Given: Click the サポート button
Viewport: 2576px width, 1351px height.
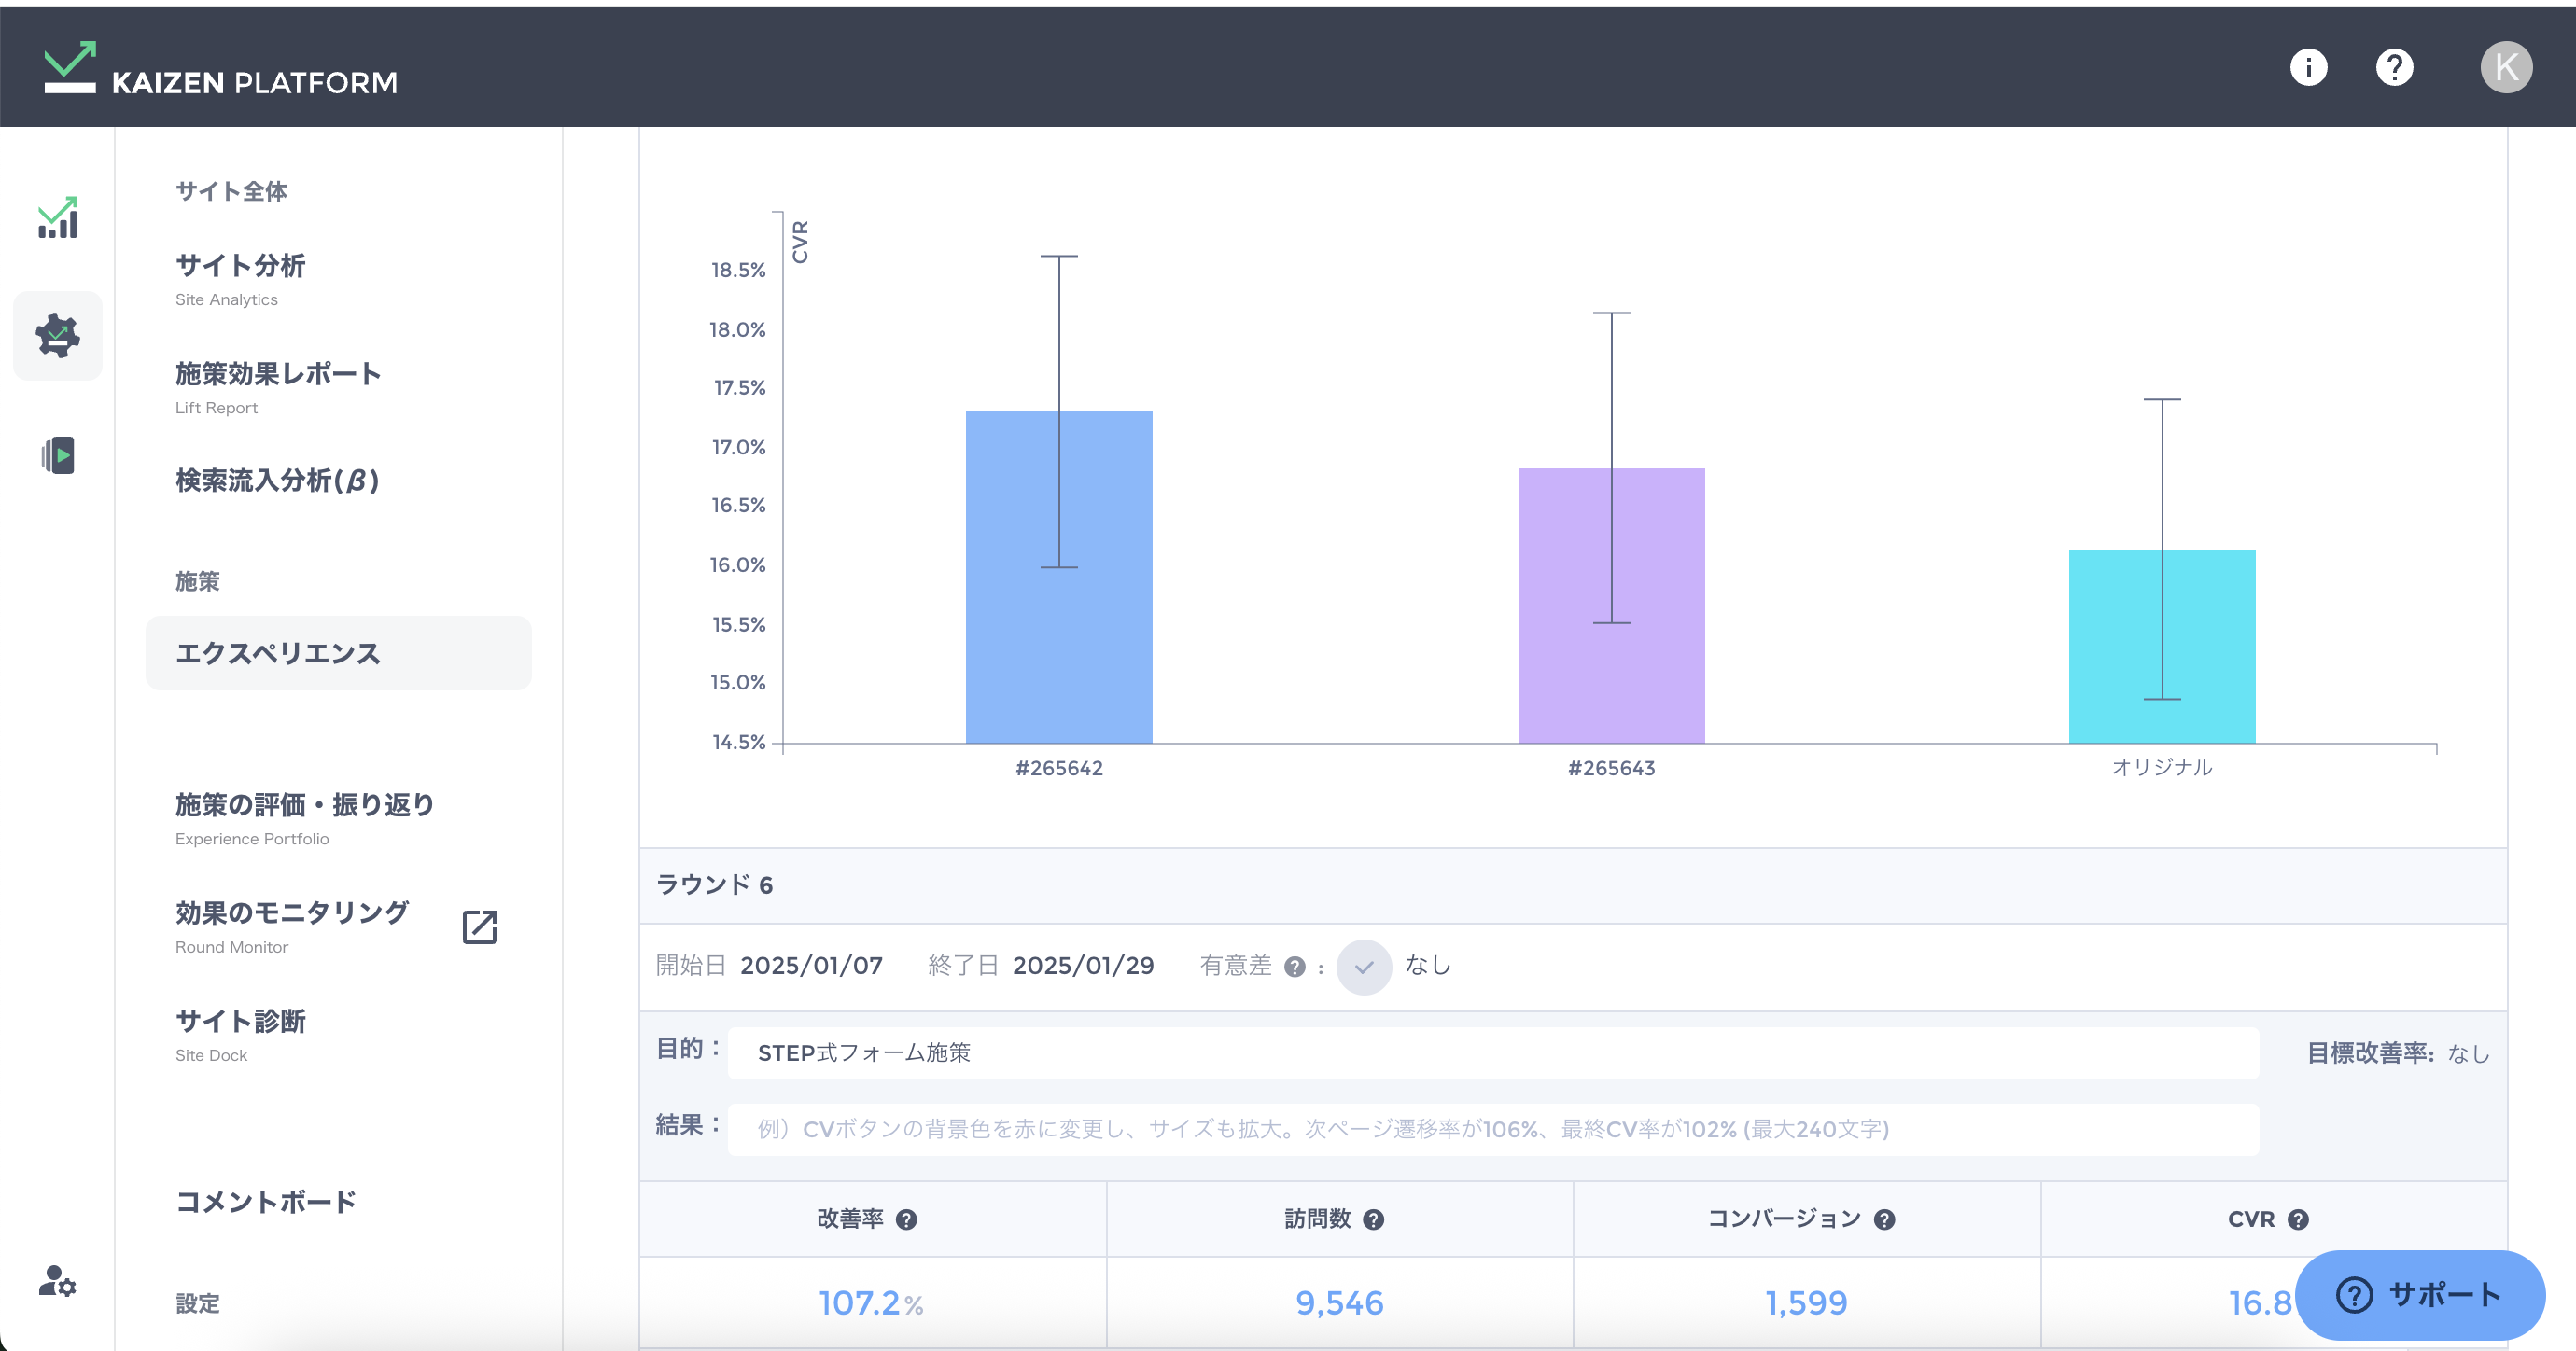Looking at the screenshot, I should point(2419,1295).
